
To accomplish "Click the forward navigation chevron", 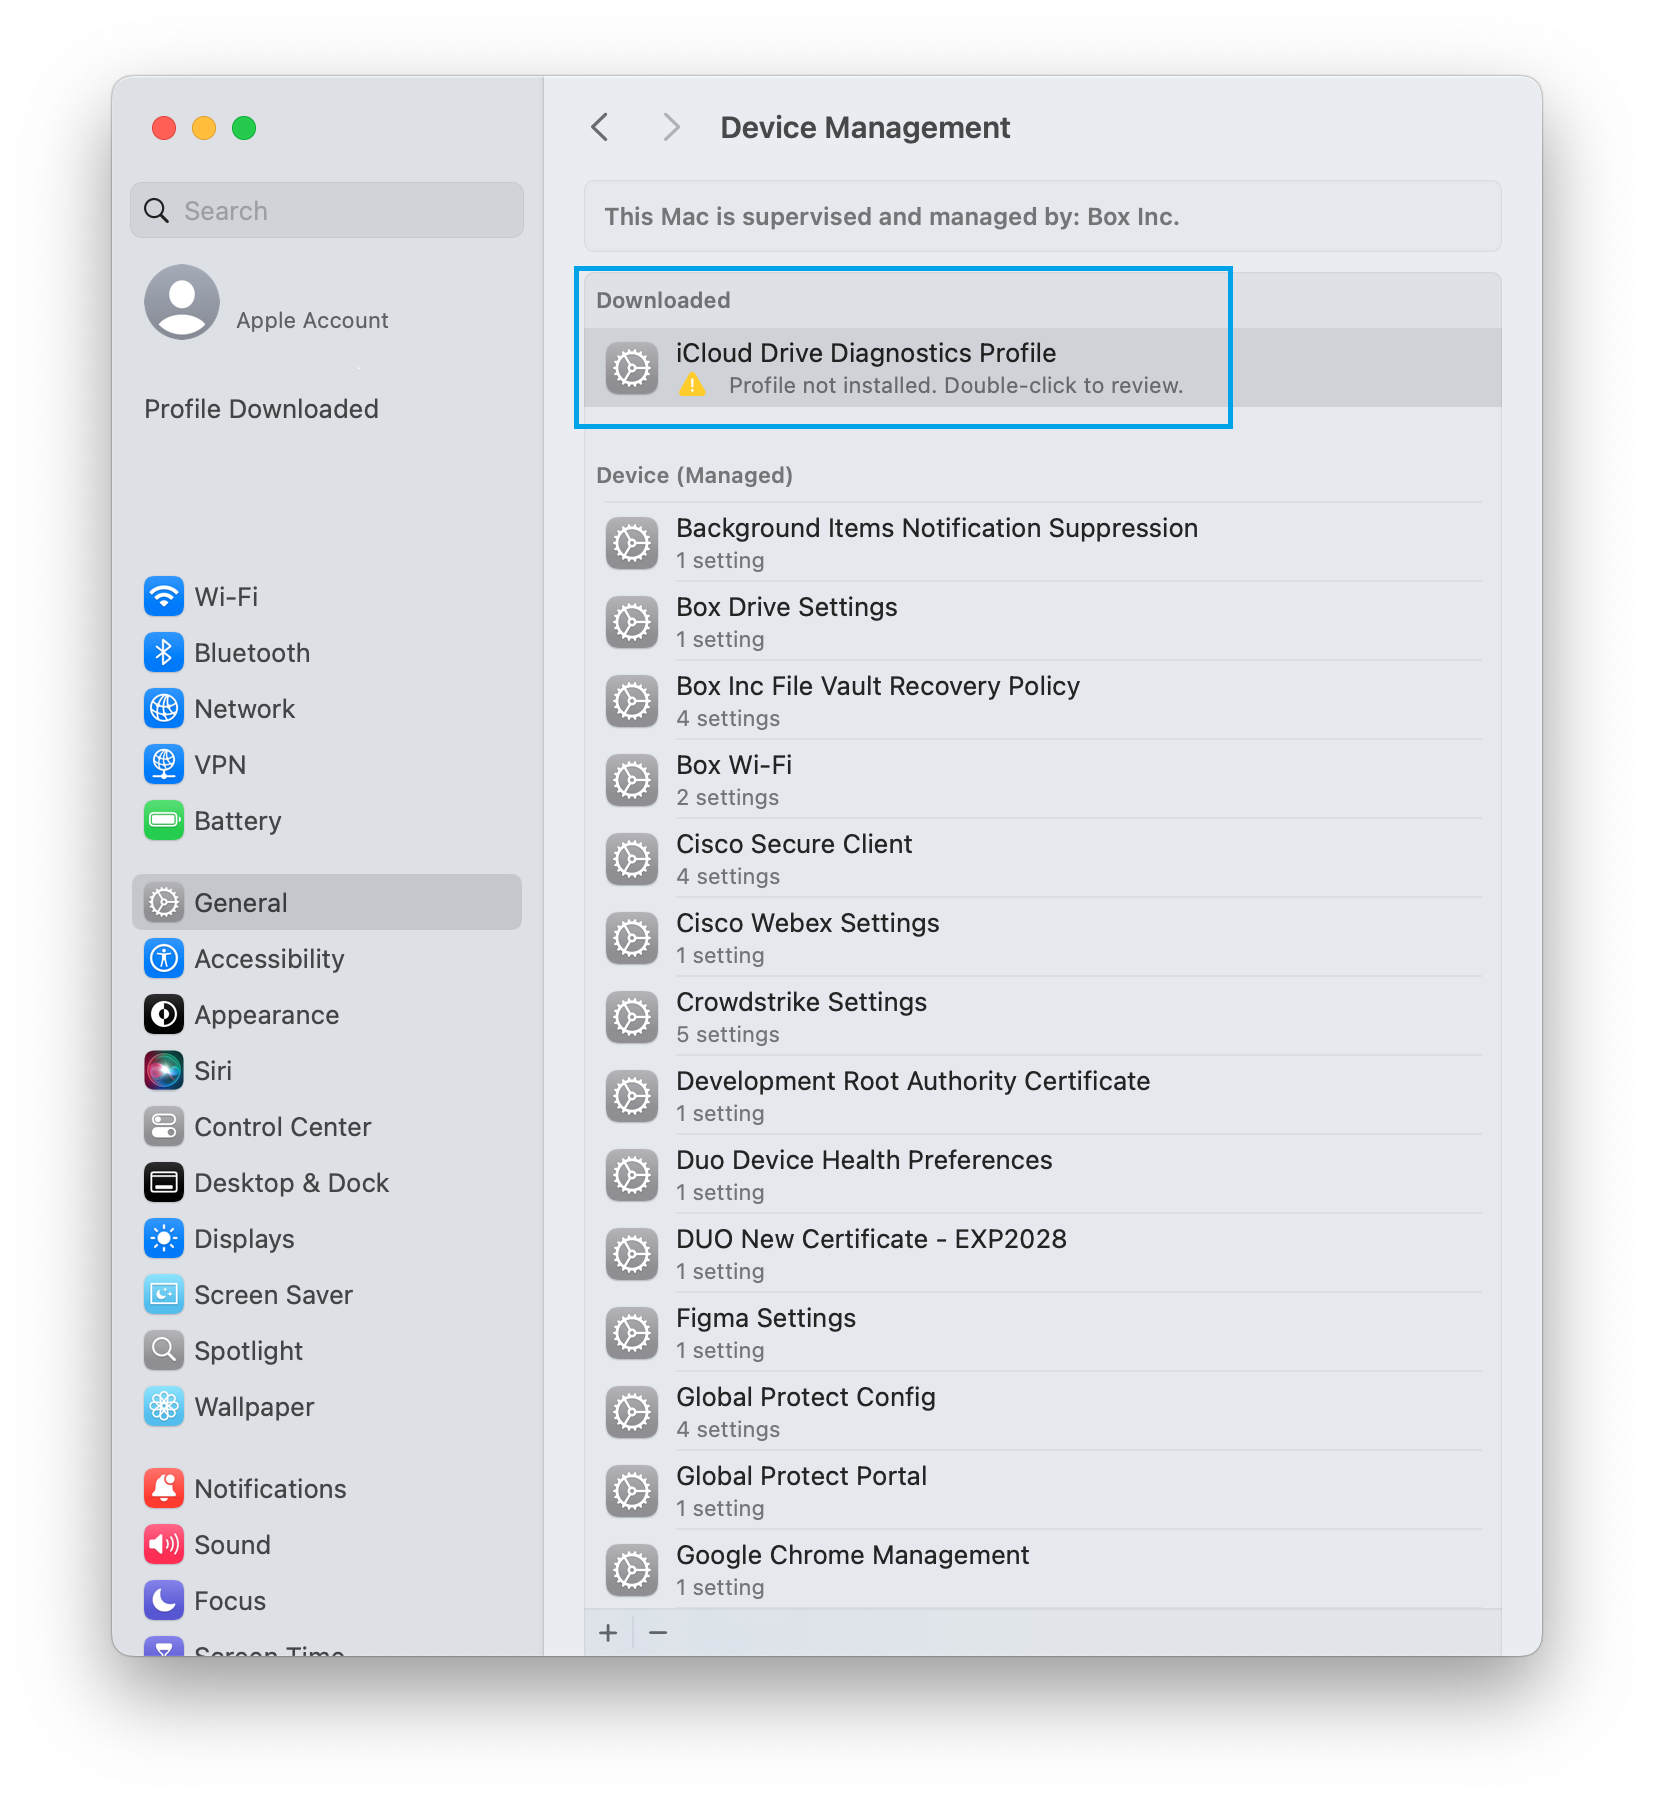I will coord(671,128).
